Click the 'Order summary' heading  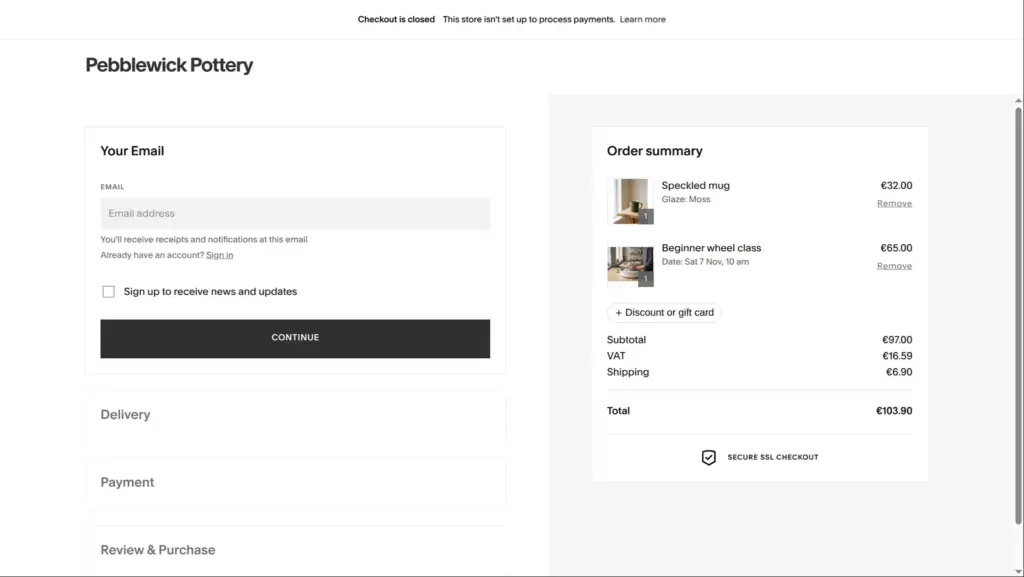coord(655,151)
